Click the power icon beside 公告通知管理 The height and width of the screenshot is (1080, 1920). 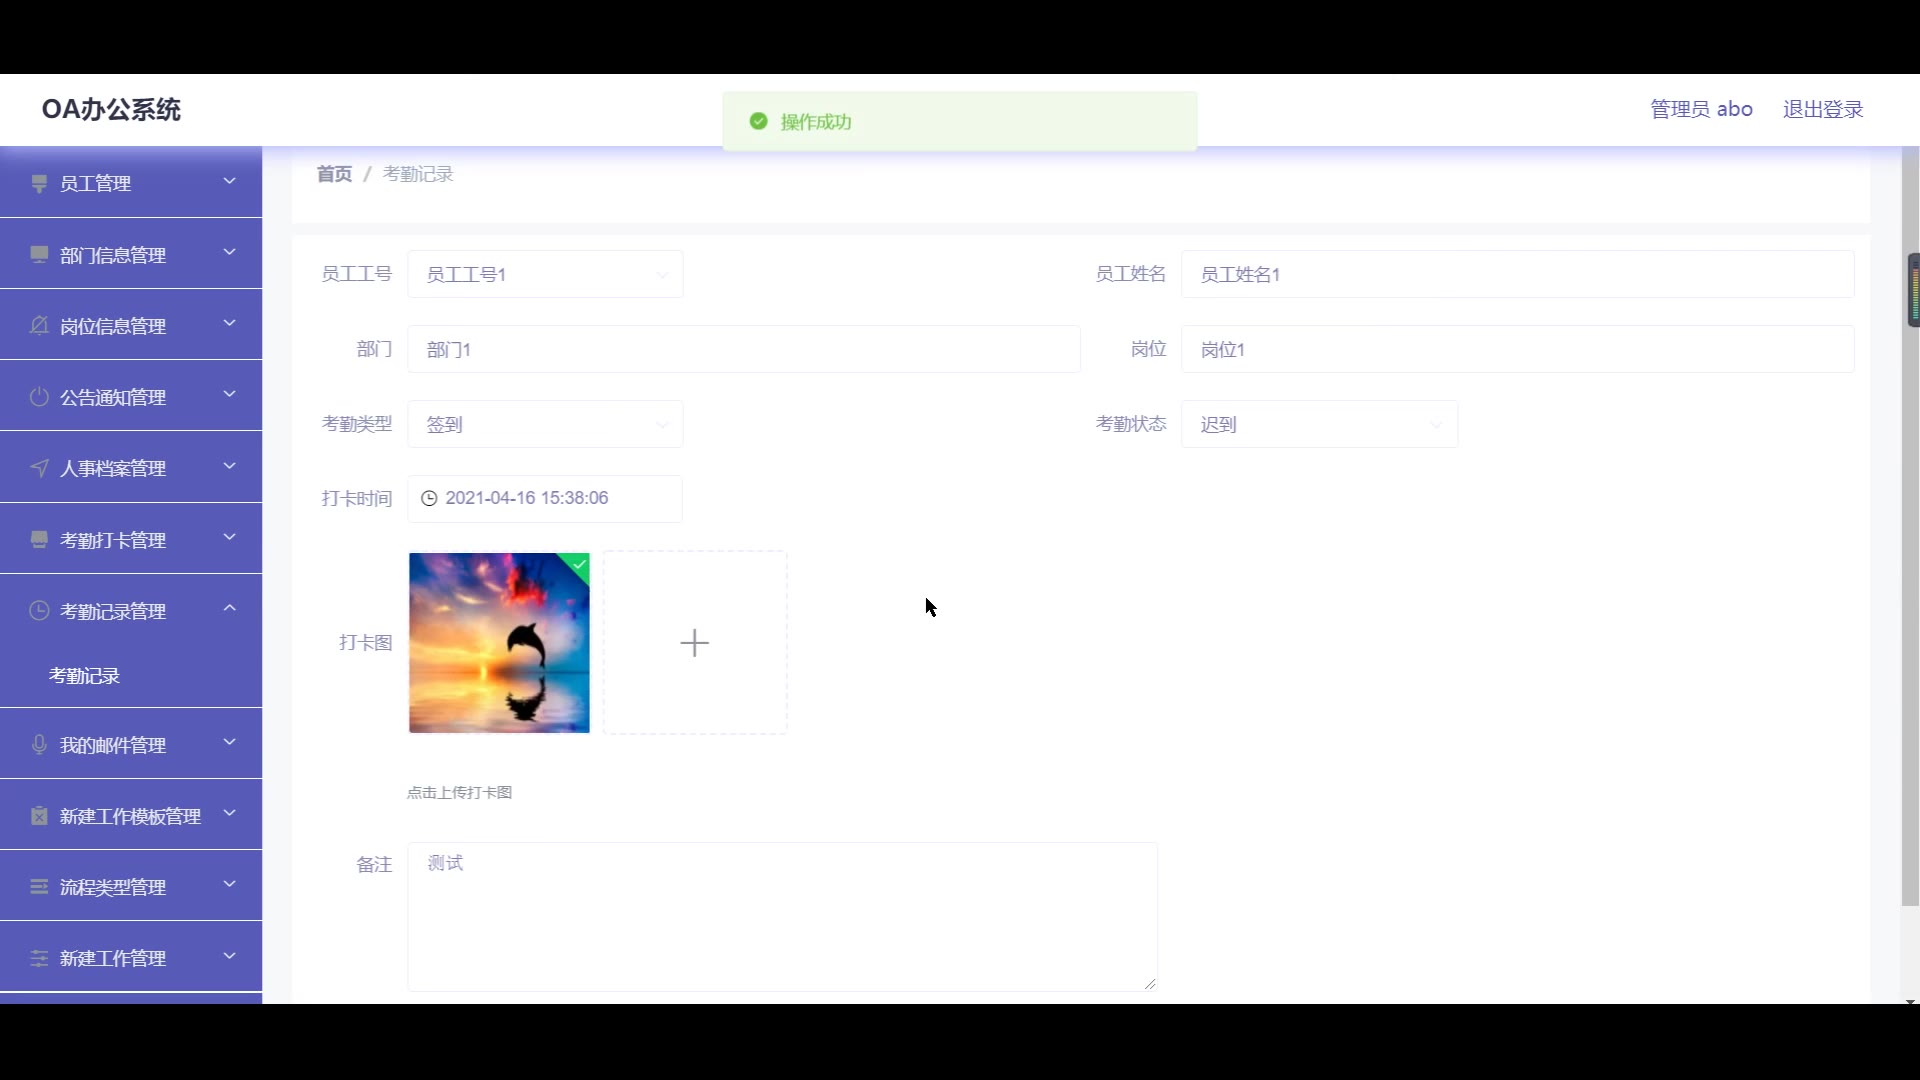click(39, 397)
